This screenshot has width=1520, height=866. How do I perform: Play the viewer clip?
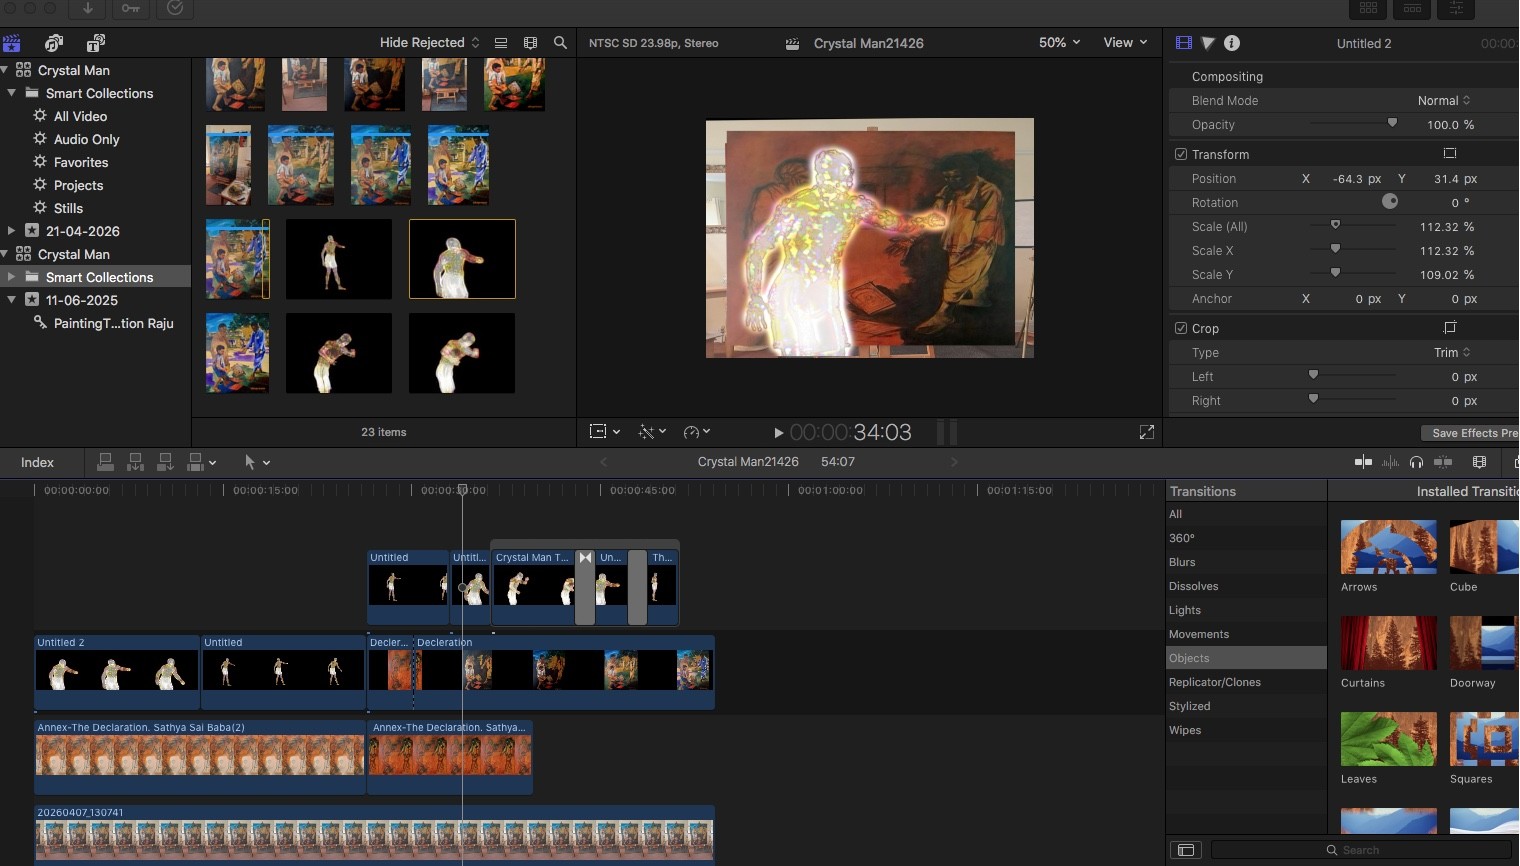click(778, 432)
